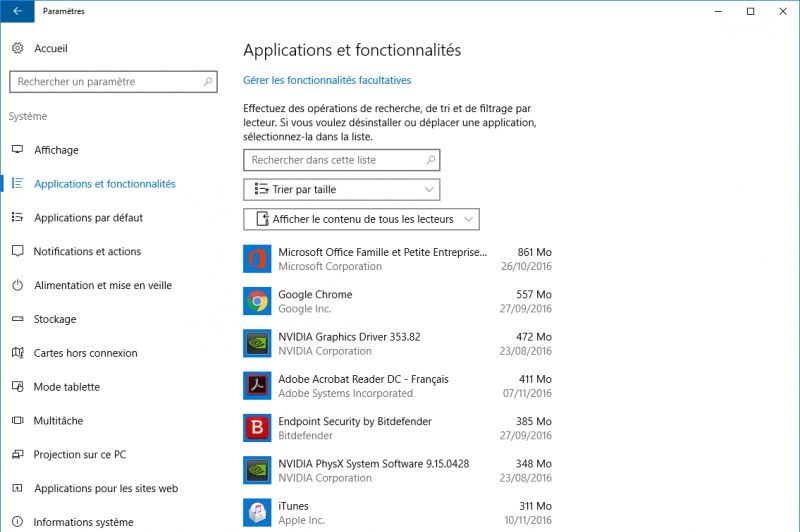Viewport: 800px width, 532px height.
Task: Select Endpoint Security by Bitdefender entry
Action: click(x=355, y=421)
